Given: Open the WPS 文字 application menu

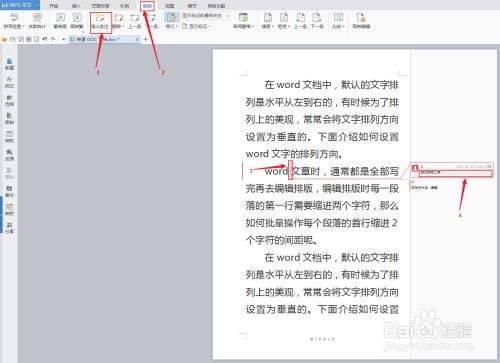Looking at the screenshot, I should (x=19, y=5).
